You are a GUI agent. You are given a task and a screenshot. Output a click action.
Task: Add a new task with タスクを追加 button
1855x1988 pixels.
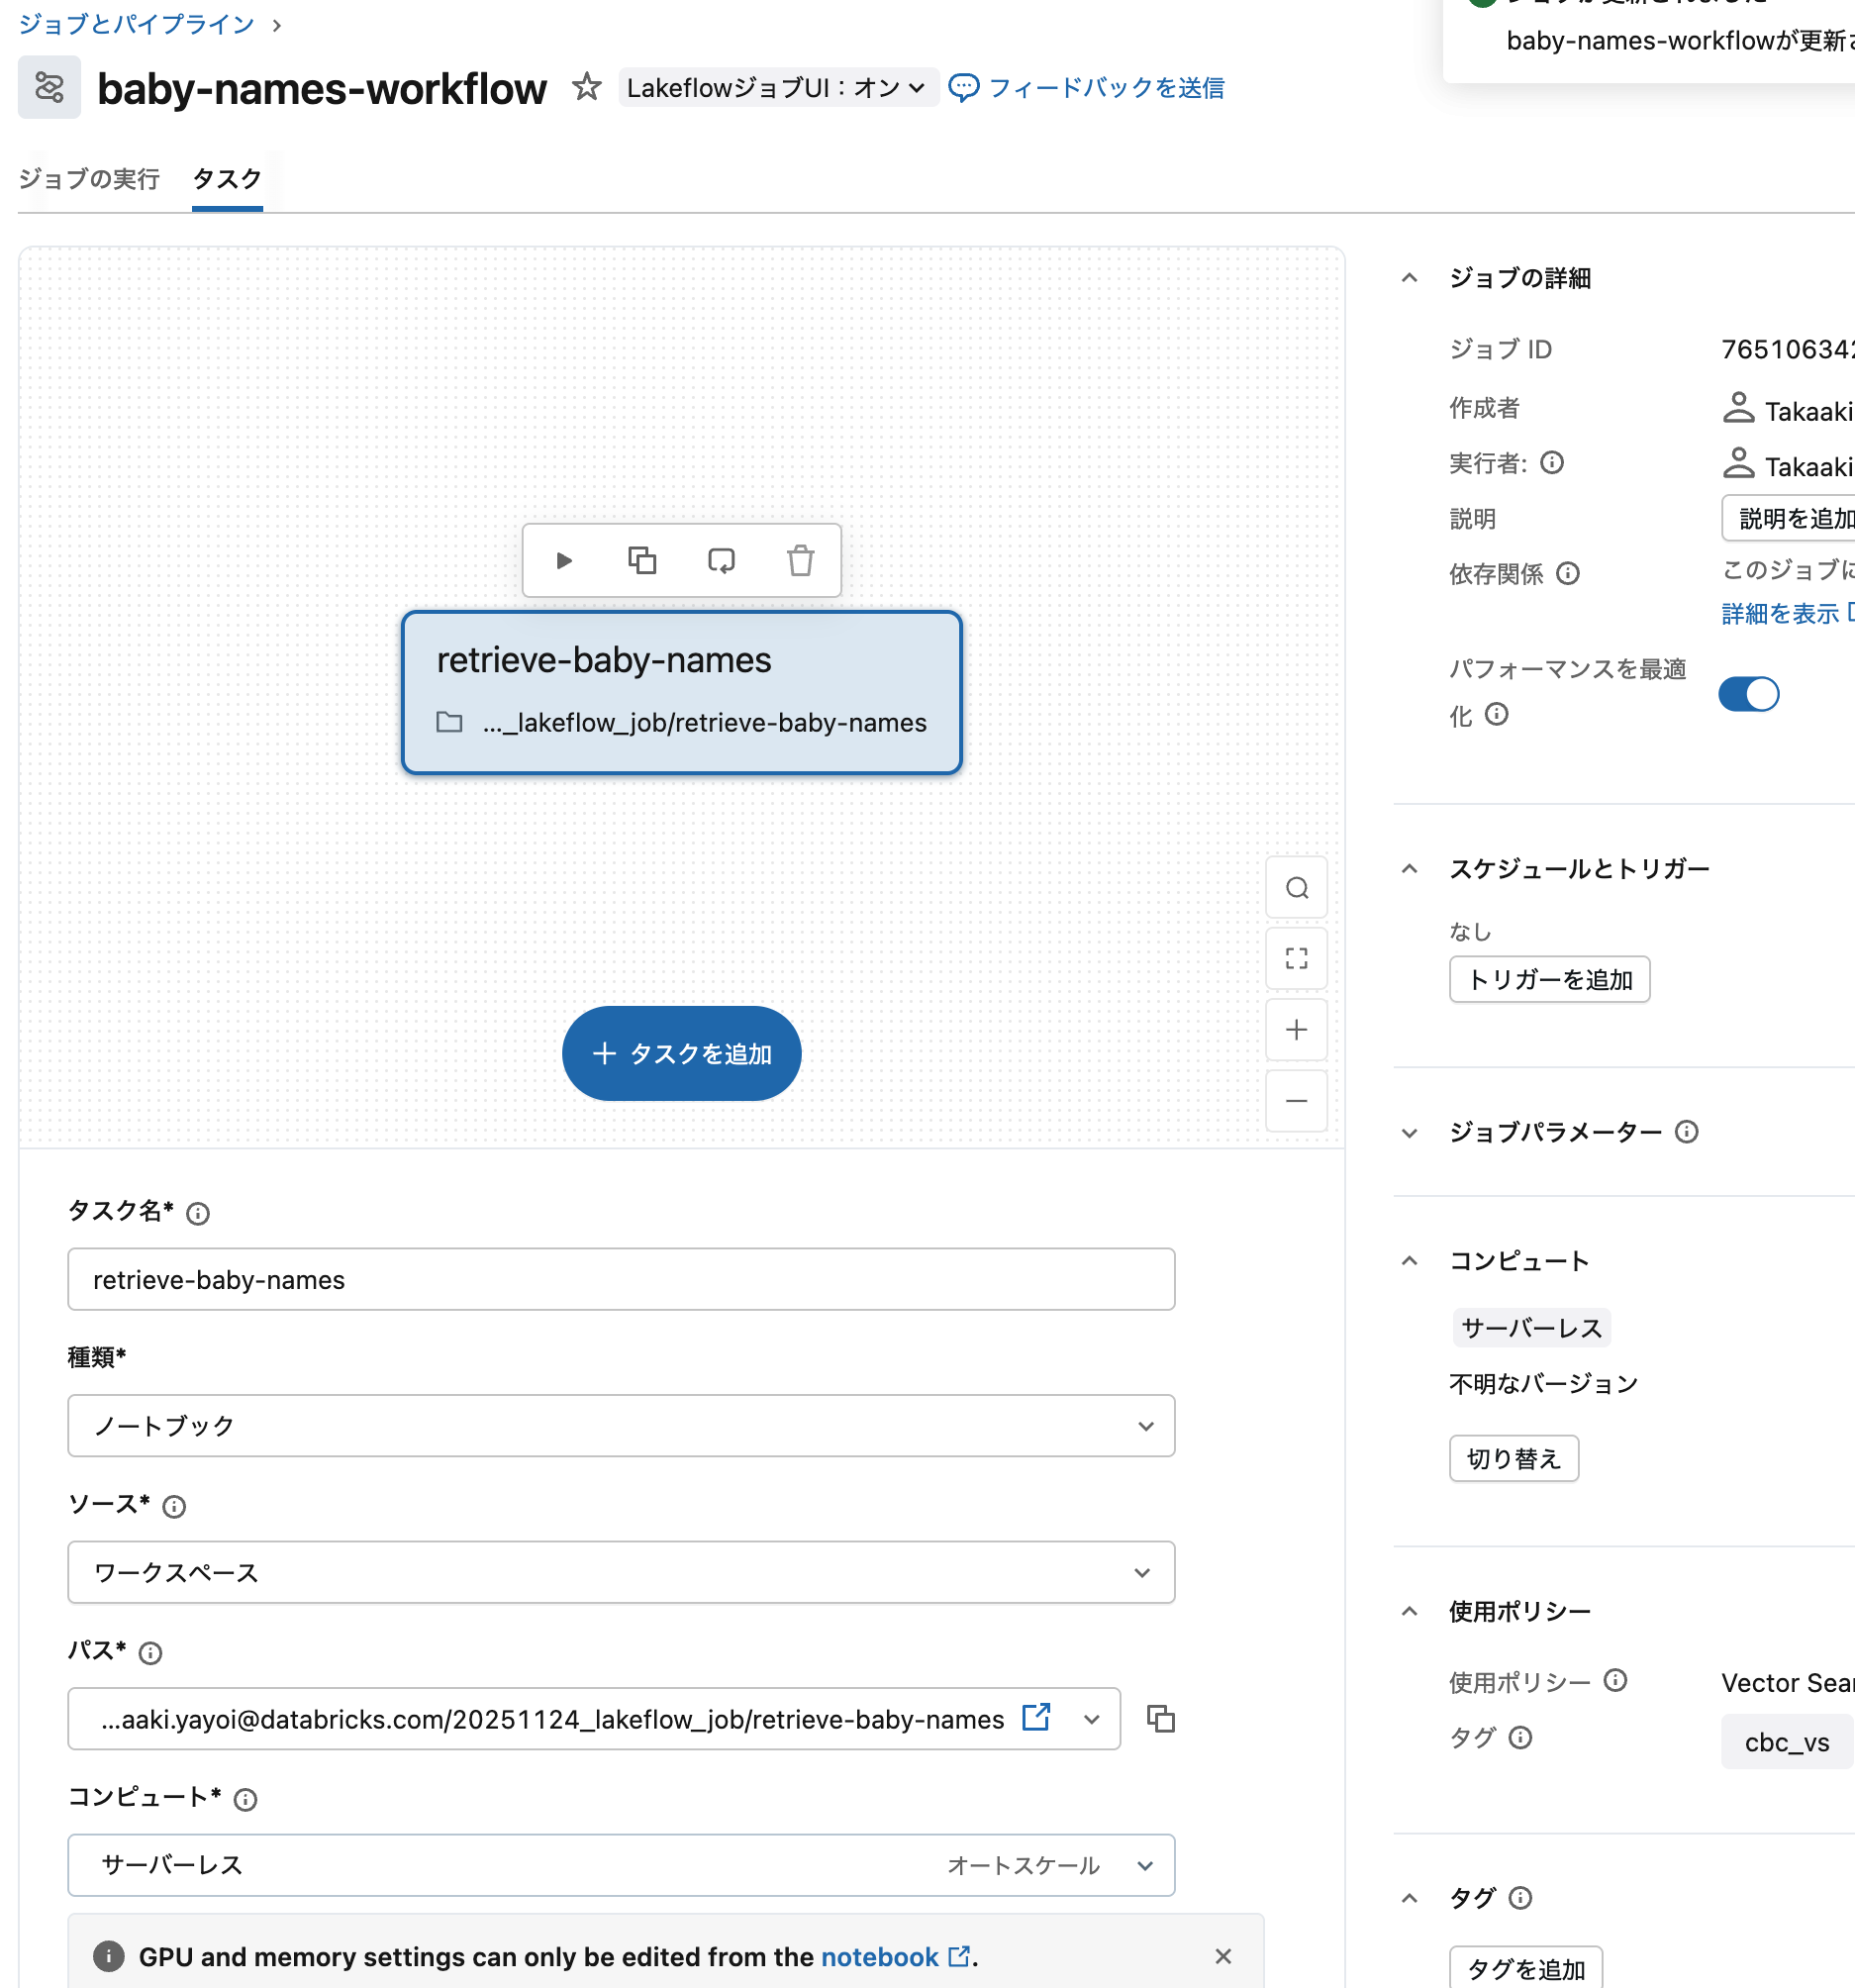pyautogui.click(x=681, y=1053)
